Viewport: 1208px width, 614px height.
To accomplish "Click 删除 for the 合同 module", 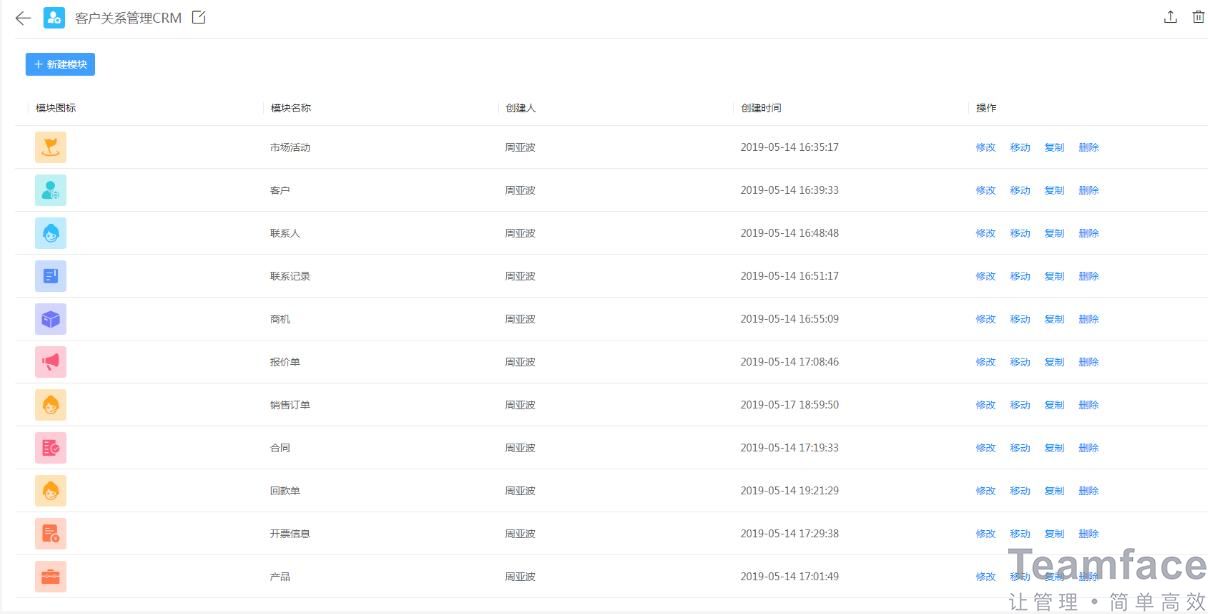I will tap(1088, 448).
